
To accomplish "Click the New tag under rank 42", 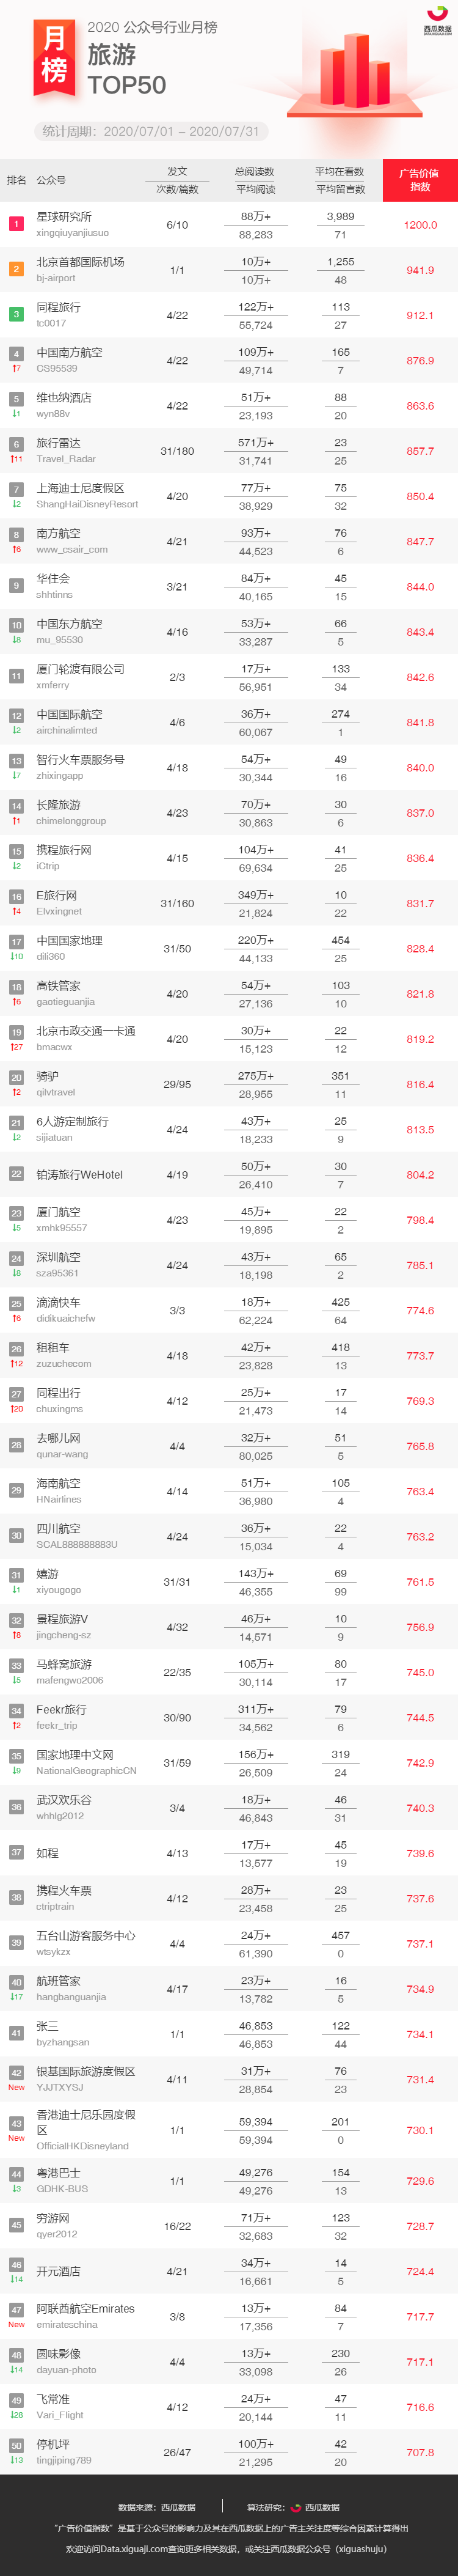I will 16,2087.
